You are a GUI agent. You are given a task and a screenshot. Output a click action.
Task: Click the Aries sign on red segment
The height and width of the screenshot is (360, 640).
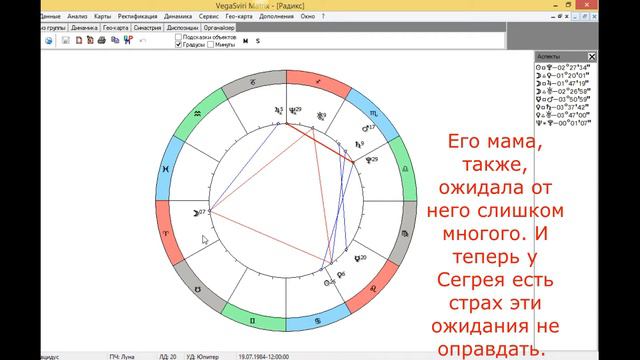click(166, 234)
